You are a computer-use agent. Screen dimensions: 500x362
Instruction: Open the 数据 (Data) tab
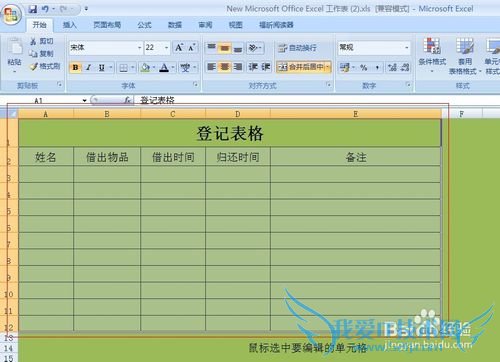pos(175,25)
